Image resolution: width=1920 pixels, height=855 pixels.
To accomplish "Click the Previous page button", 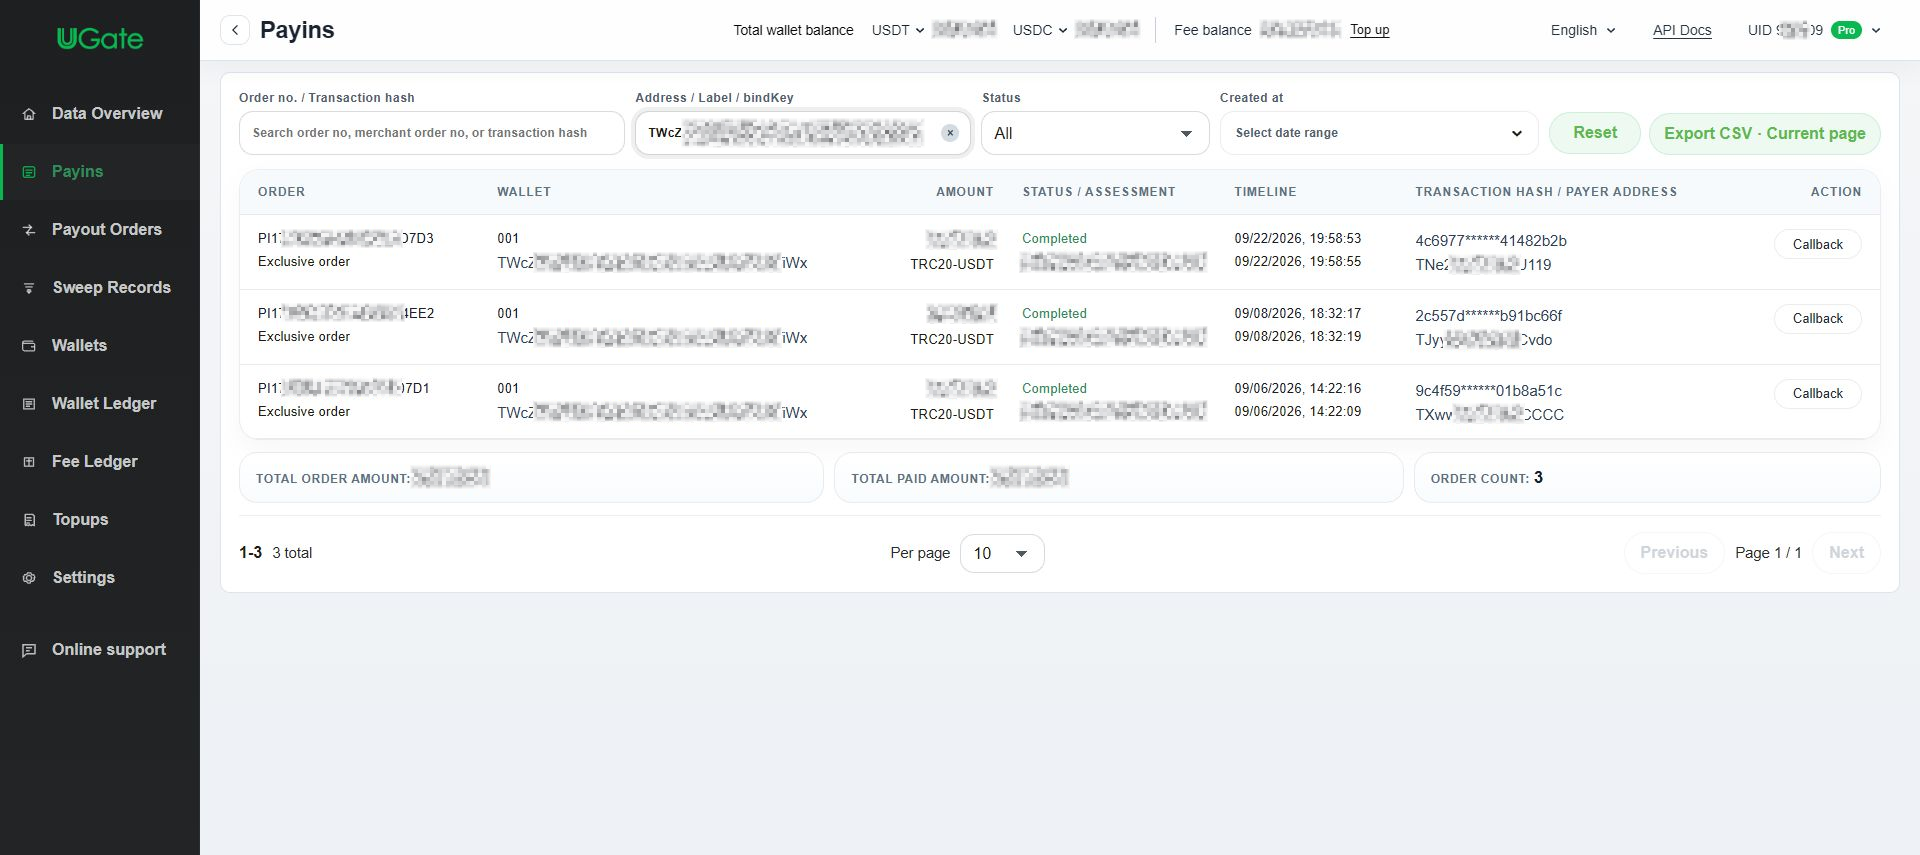I will point(1674,553).
